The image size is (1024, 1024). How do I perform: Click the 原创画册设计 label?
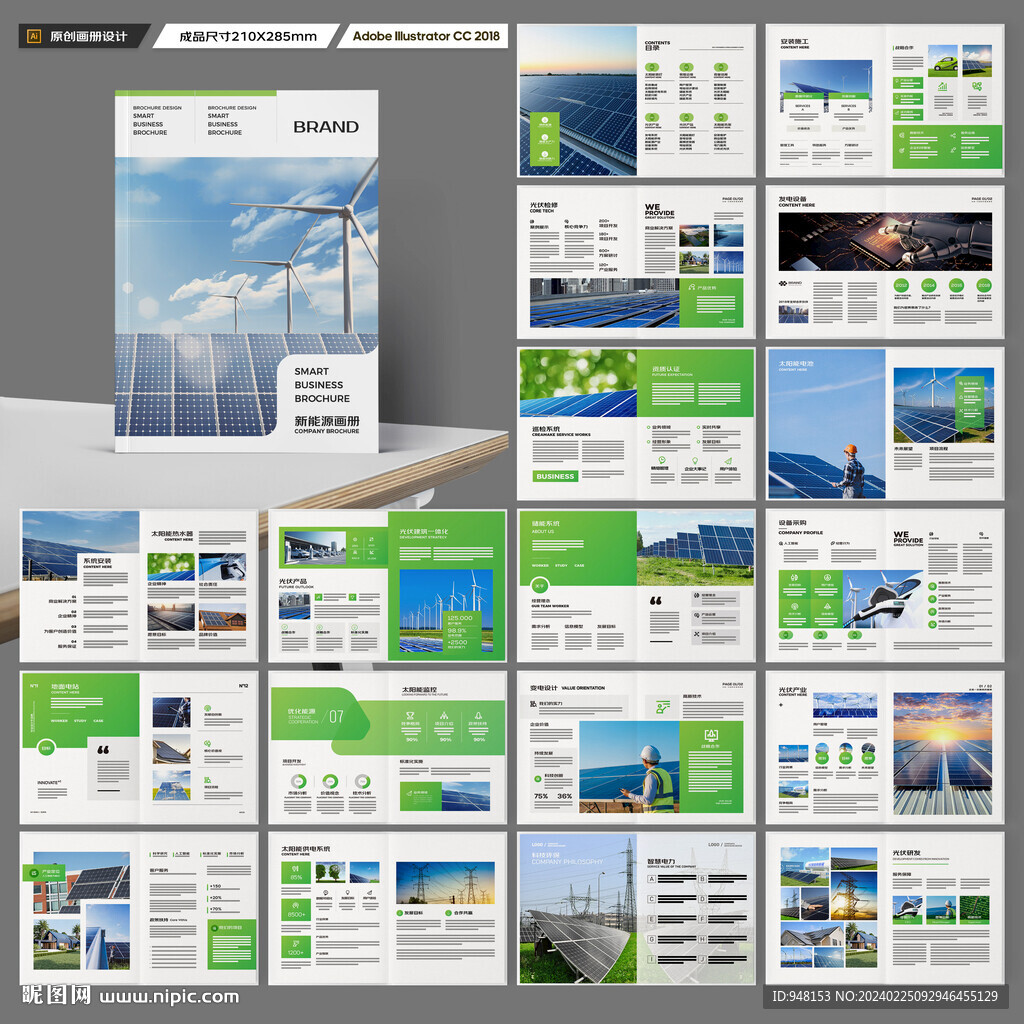click(88, 37)
